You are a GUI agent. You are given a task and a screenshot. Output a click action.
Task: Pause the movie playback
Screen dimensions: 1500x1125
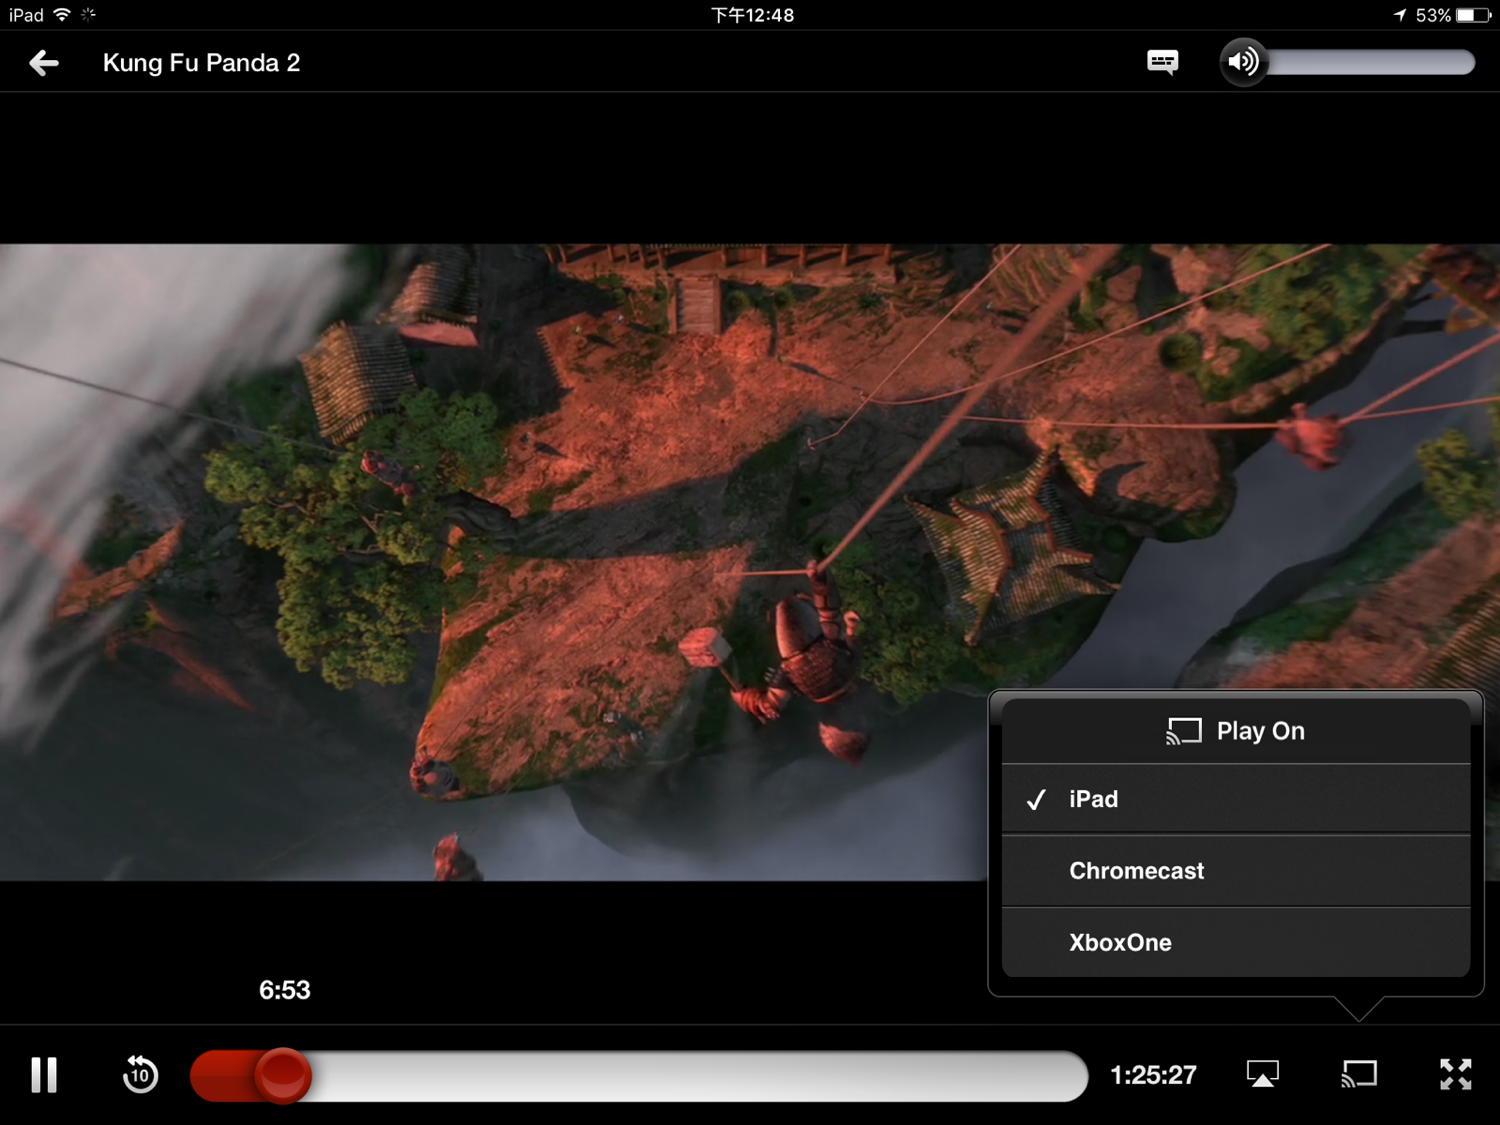click(x=44, y=1075)
